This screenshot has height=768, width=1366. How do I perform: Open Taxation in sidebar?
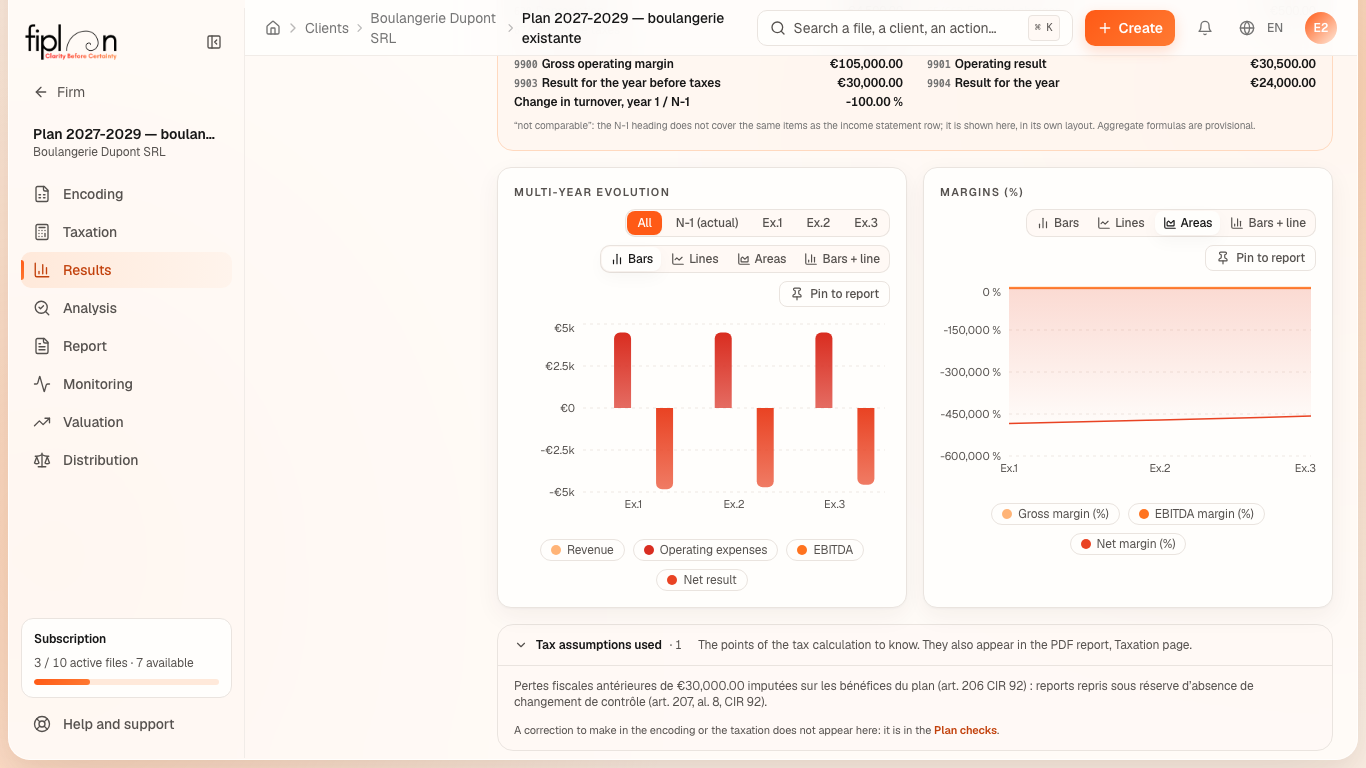click(126, 232)
